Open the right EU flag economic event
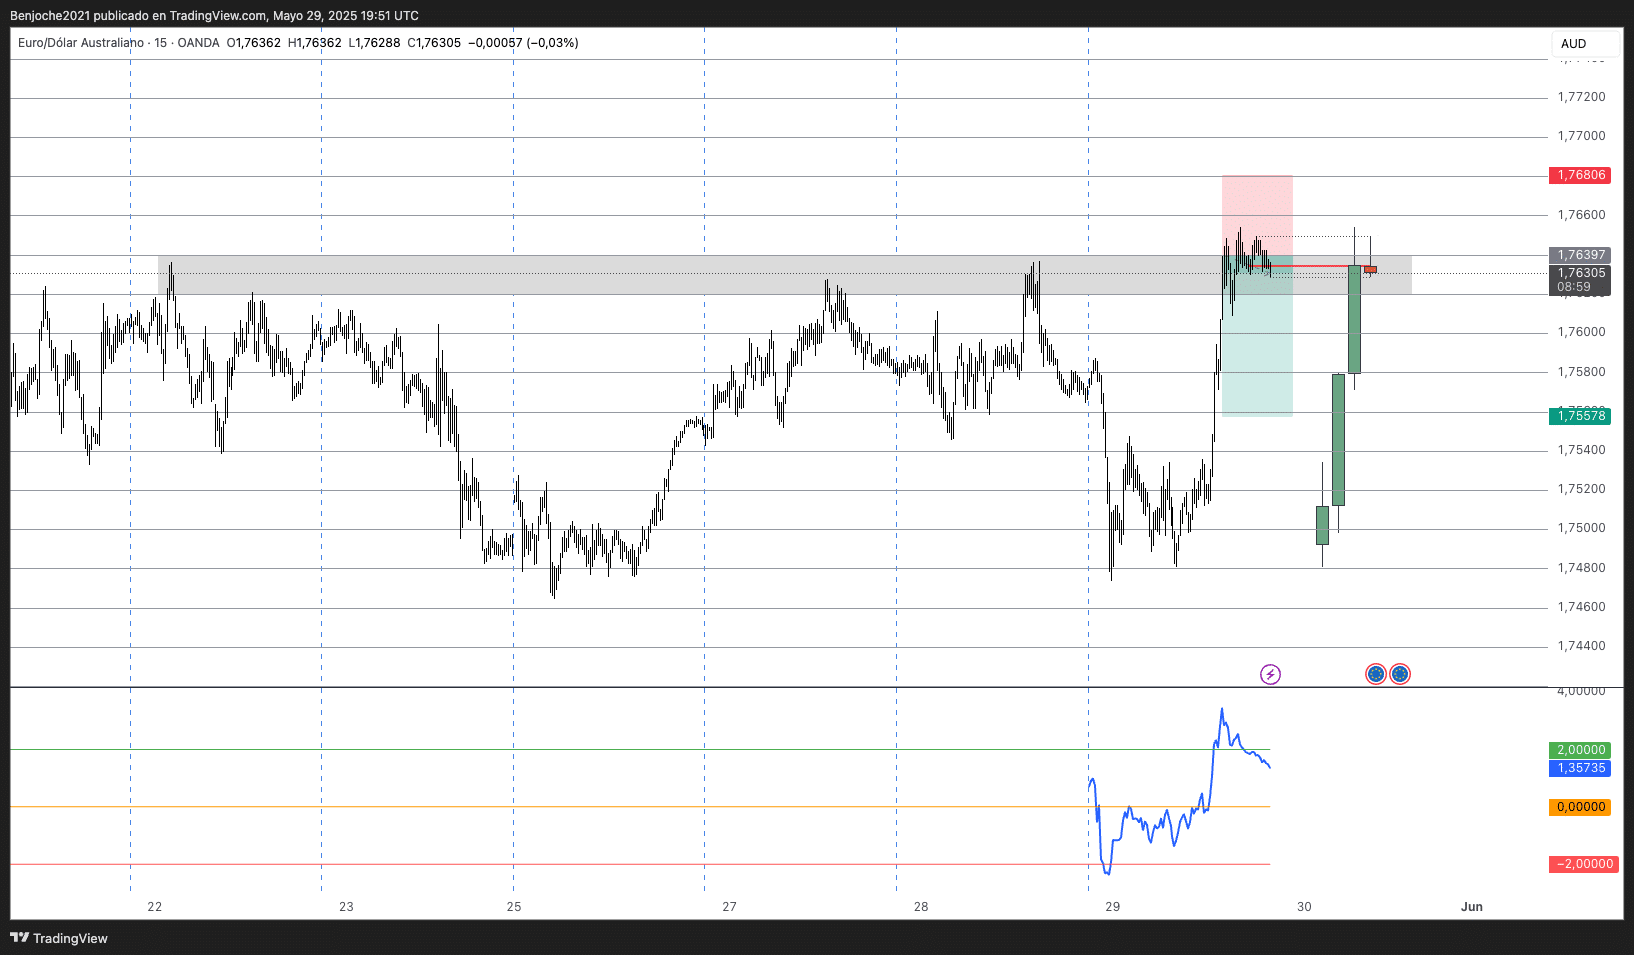The width and height of the screenshot is (1634, 955). point(1400,674)
